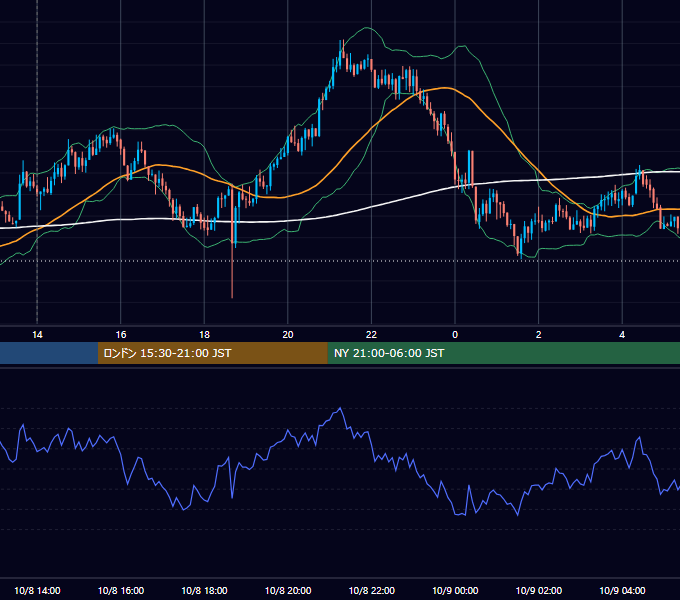Click the 10/9 04:00 time label
The width and height of the screenshot is (680, 600).
click(622, 590)
